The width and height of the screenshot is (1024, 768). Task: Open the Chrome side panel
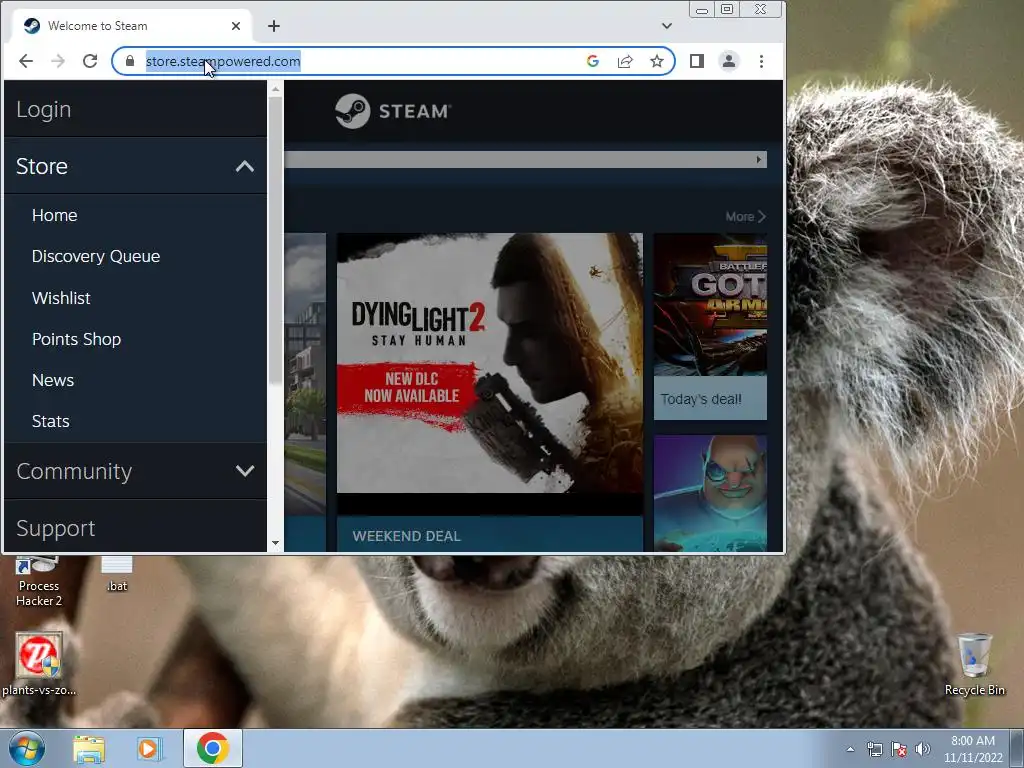coord(697,61)
